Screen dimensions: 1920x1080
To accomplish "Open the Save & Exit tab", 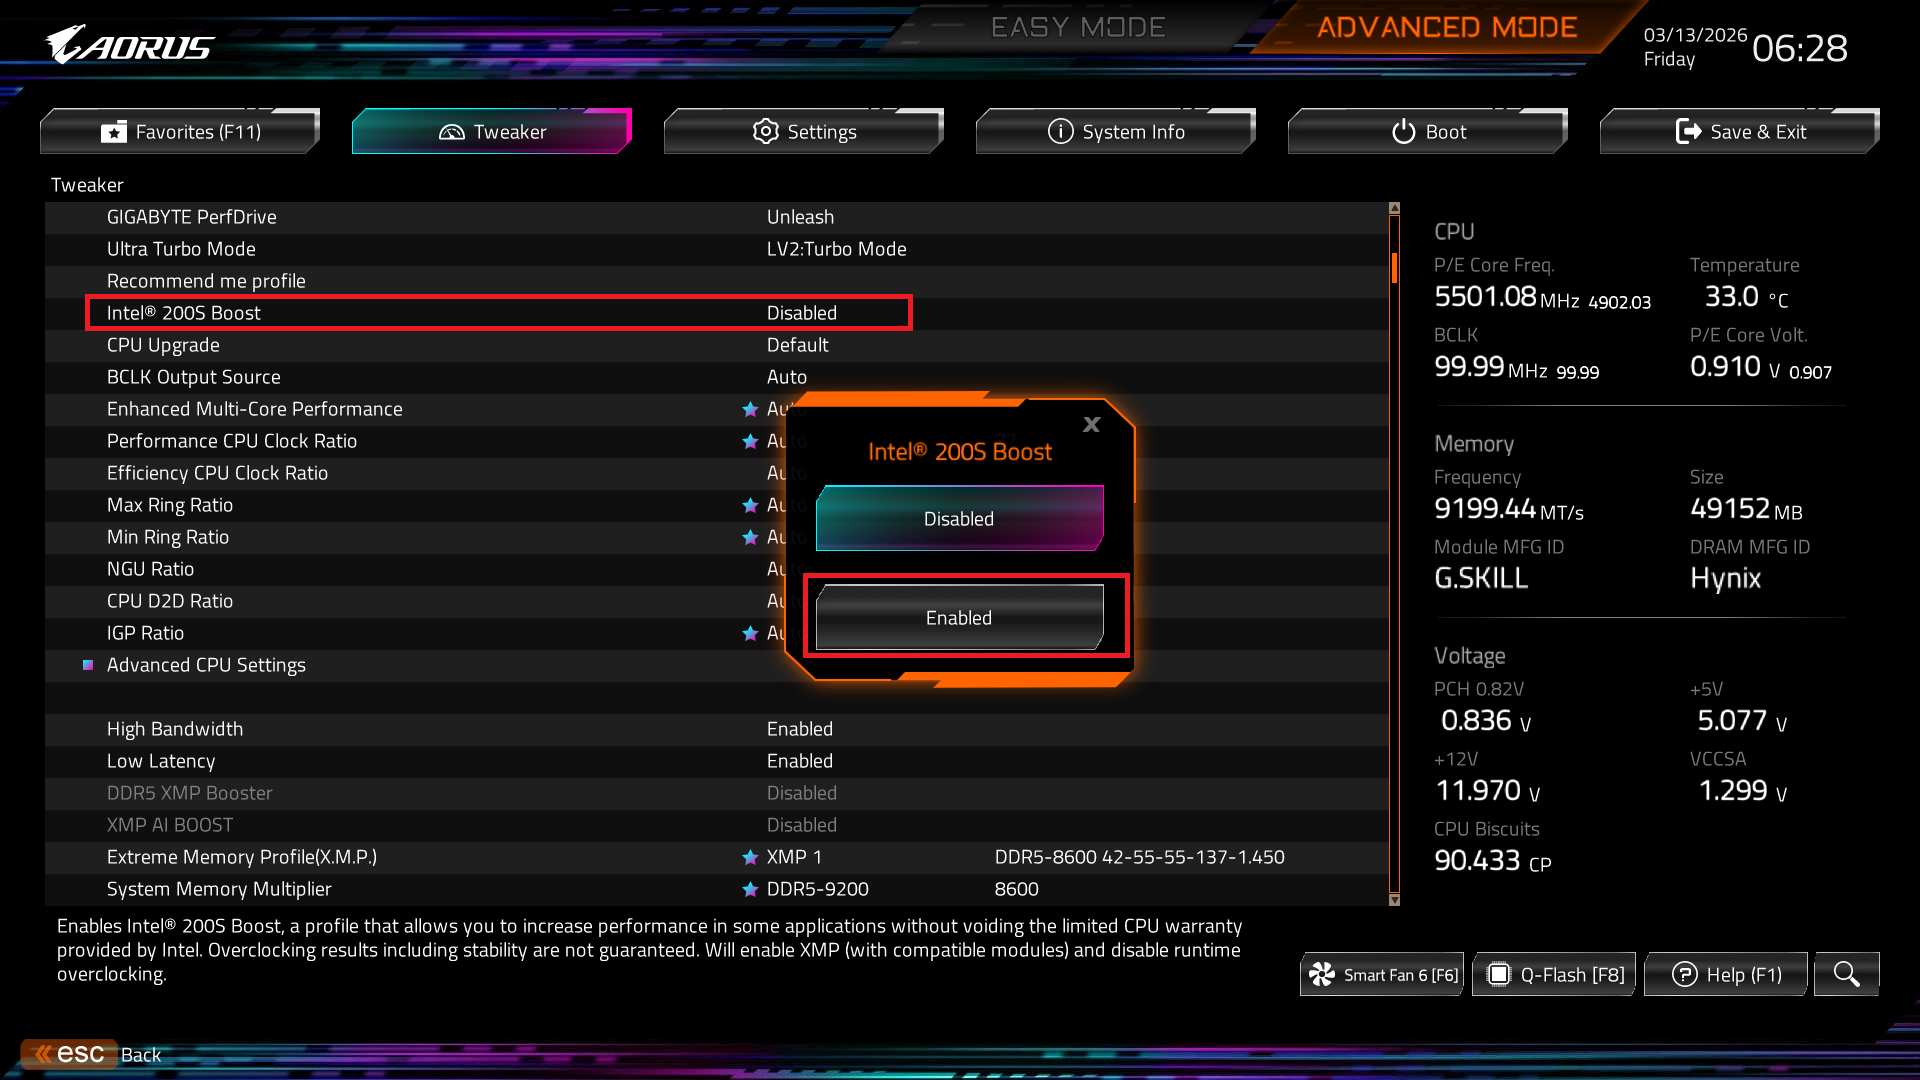I will (1739, 132).
